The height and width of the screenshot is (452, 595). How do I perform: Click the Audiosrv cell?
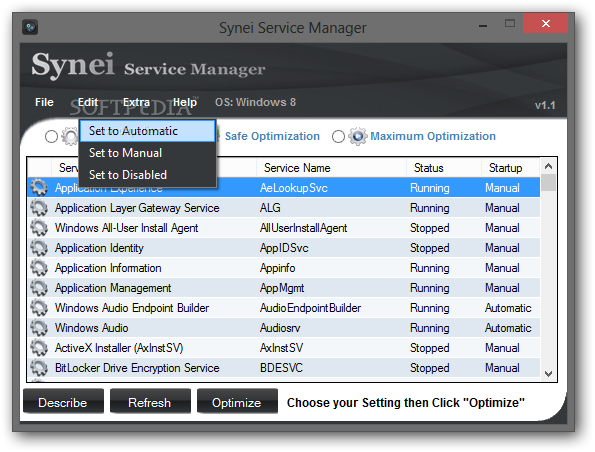click(x=280, y=328)
